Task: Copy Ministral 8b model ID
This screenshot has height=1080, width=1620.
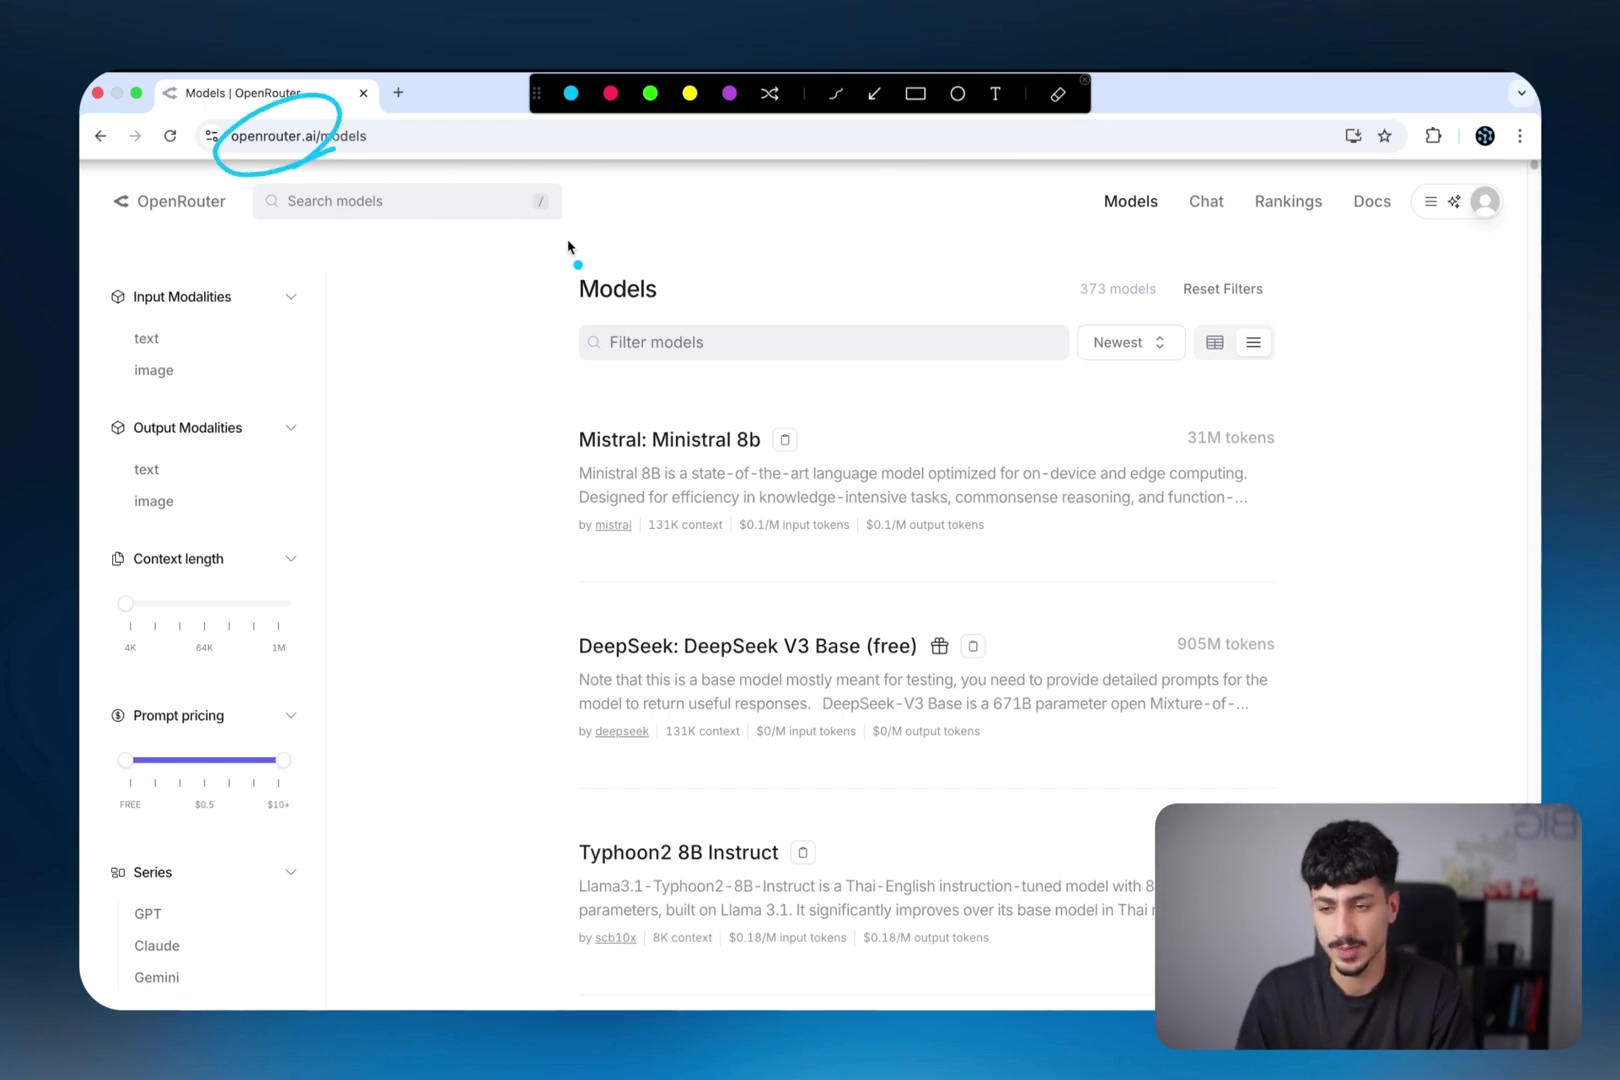Action: (785, 440)
